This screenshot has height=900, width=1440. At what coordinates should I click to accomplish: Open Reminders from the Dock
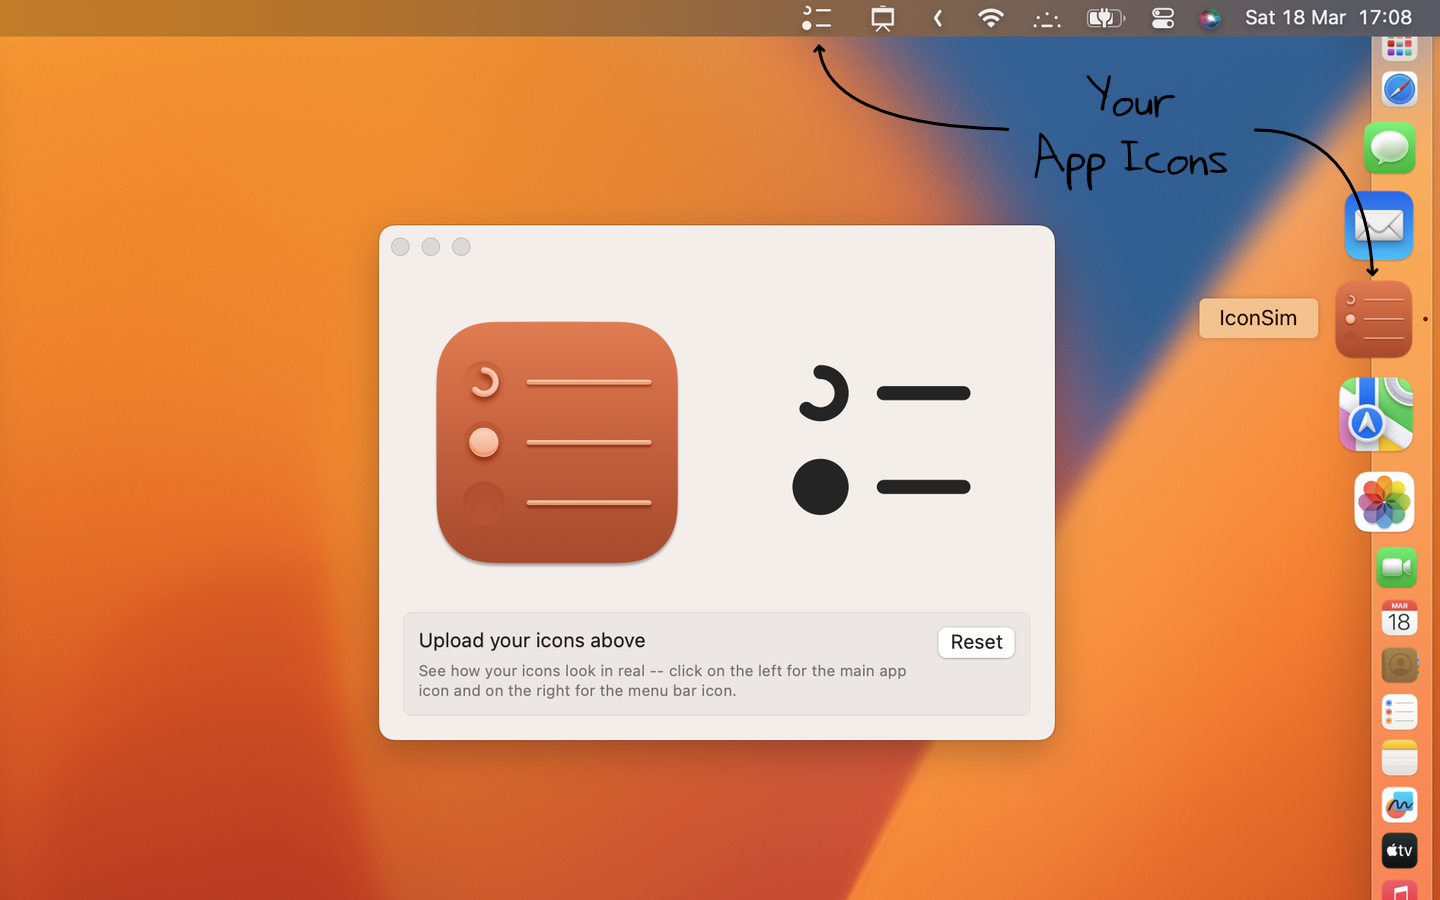point(1399,712)
